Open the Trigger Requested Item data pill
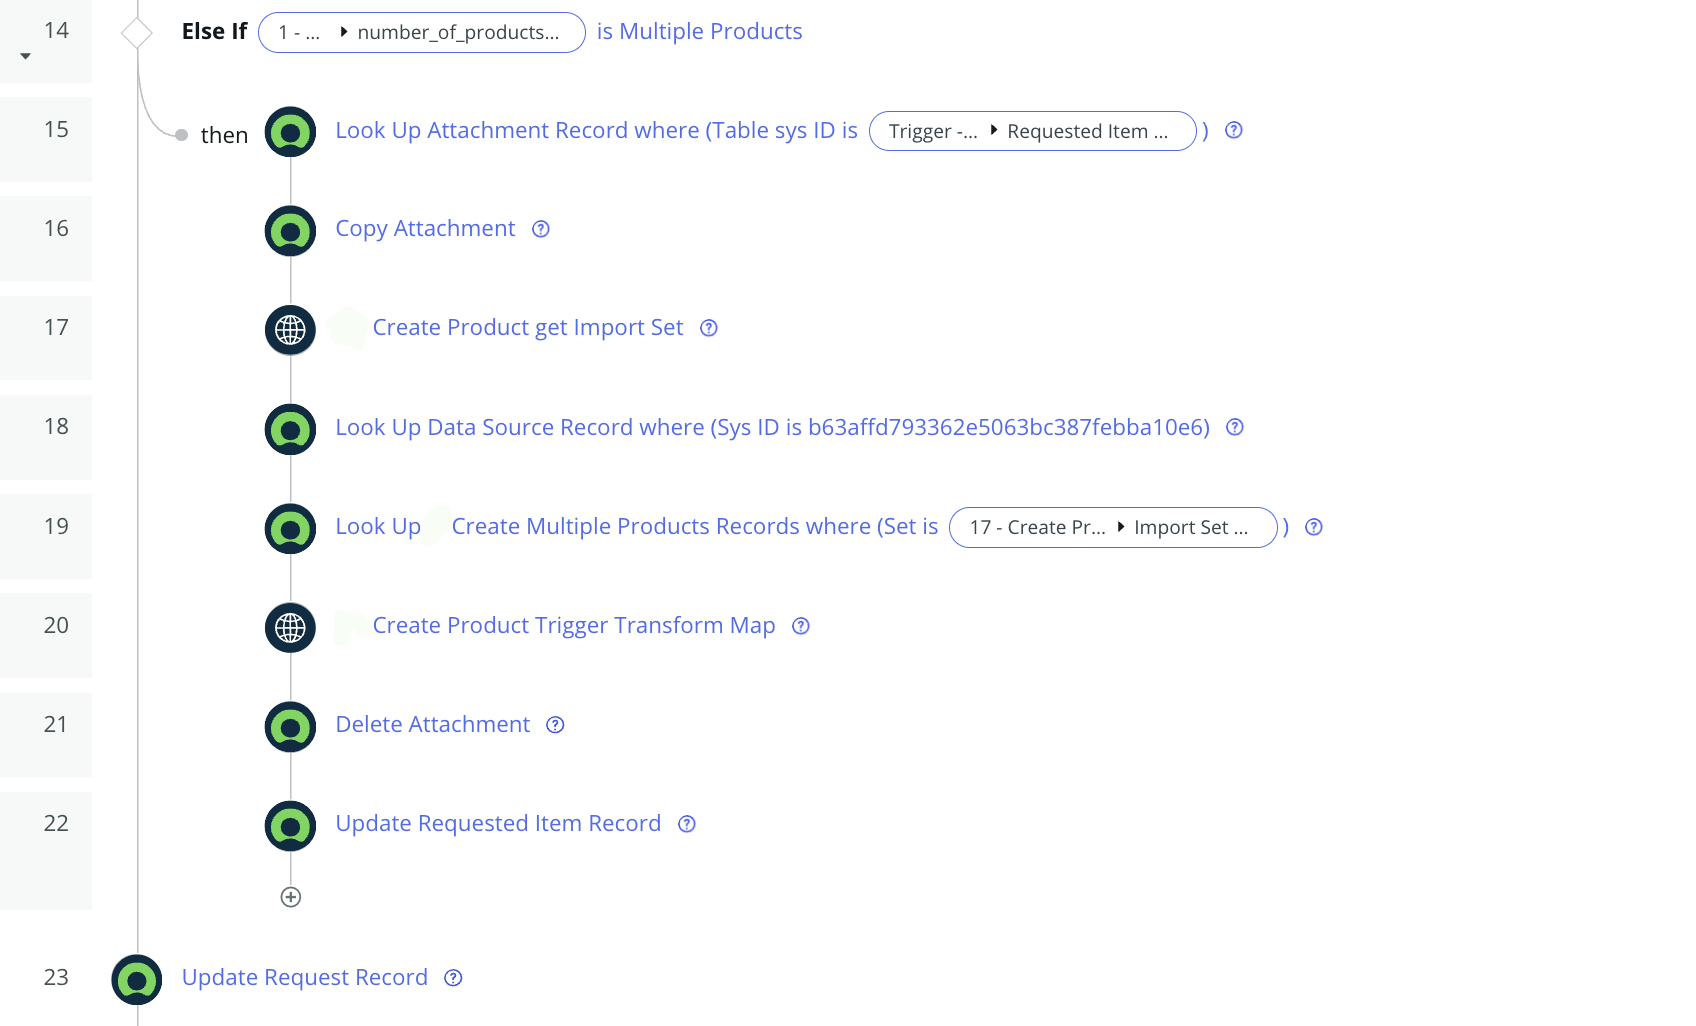This screenshot has width=1696, height=1026. tap(1033, 131)
